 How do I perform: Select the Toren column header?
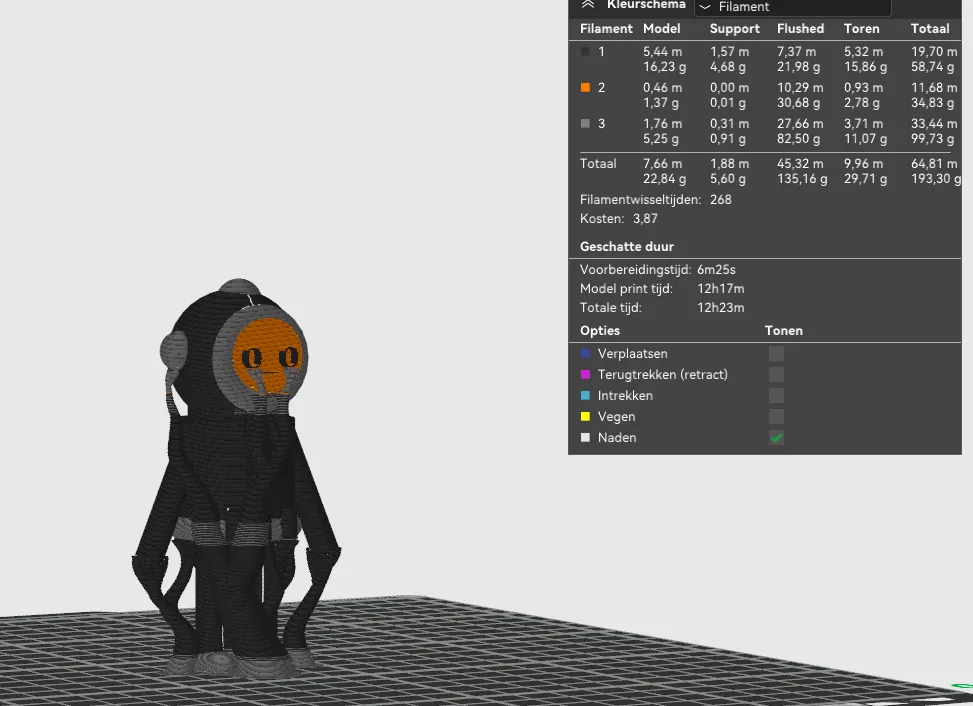[861, 29]
